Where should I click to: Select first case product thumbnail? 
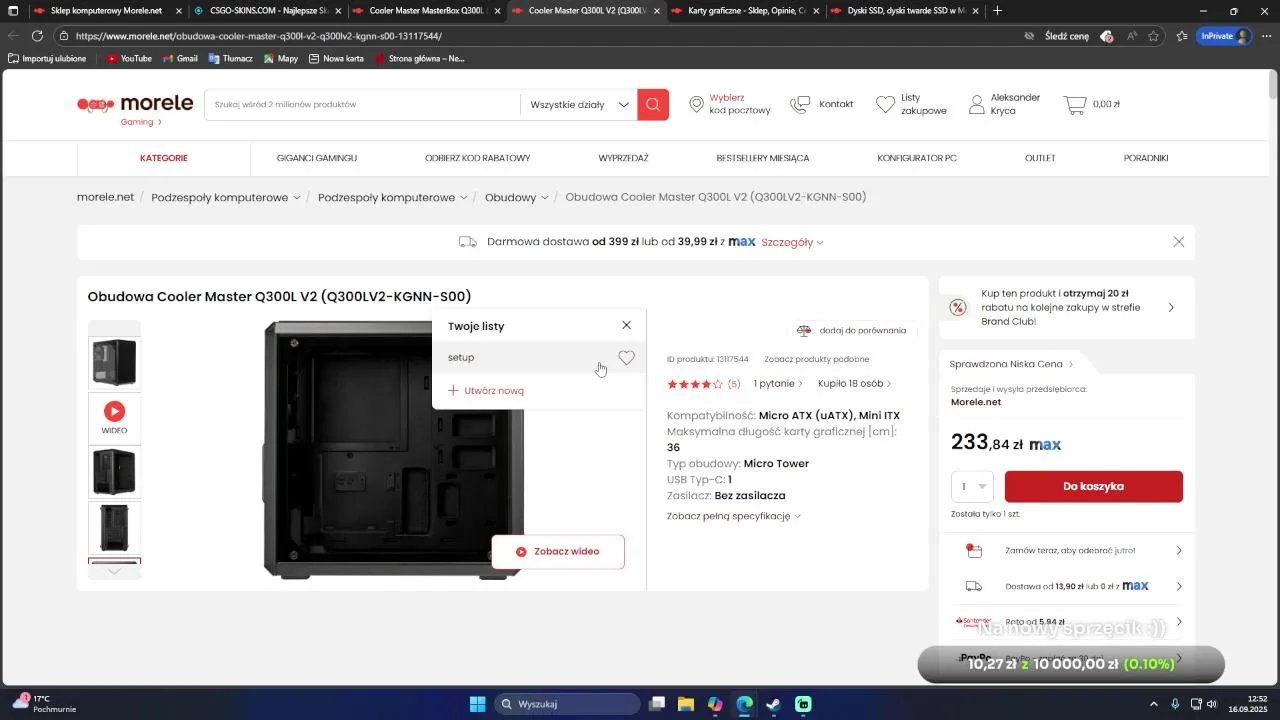[115, 362]
